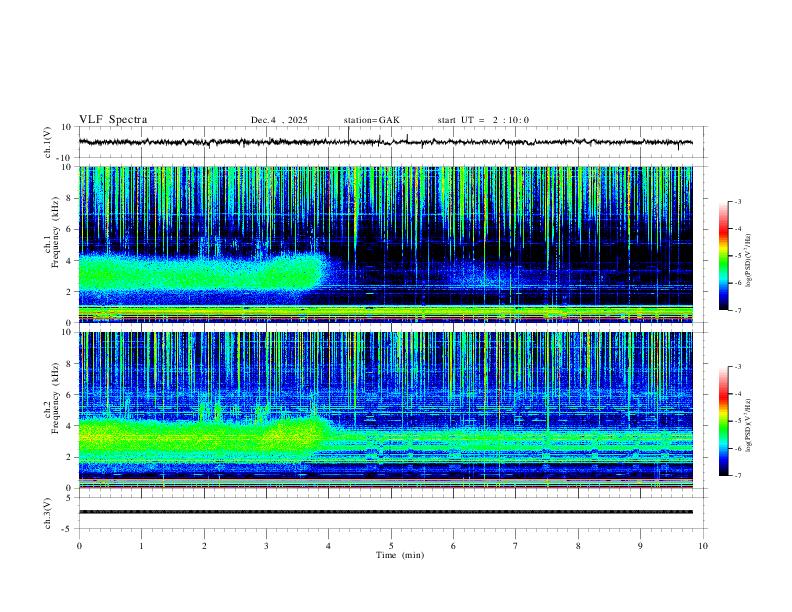Click the date 'Dec. 4, 2025'
The height and width of the screenshot is (612, 792).
tap(279, 120)
